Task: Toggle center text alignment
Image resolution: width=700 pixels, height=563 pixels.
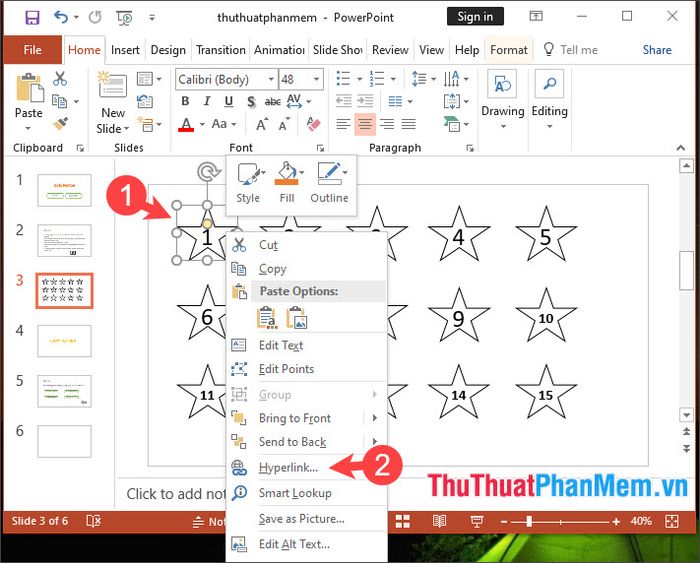Action: [365, 124]
